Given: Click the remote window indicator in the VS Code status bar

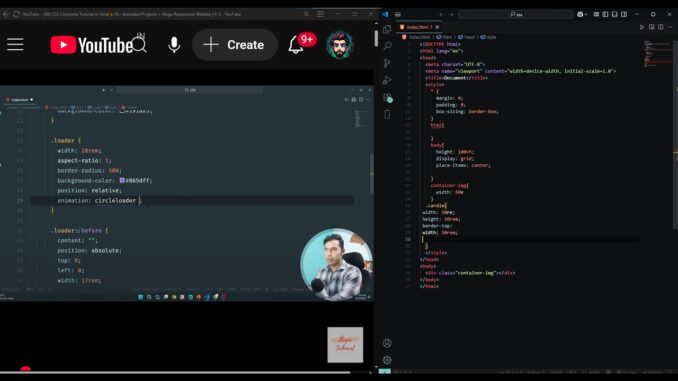Looking at the screenshot, I should [x=384, y=371].
